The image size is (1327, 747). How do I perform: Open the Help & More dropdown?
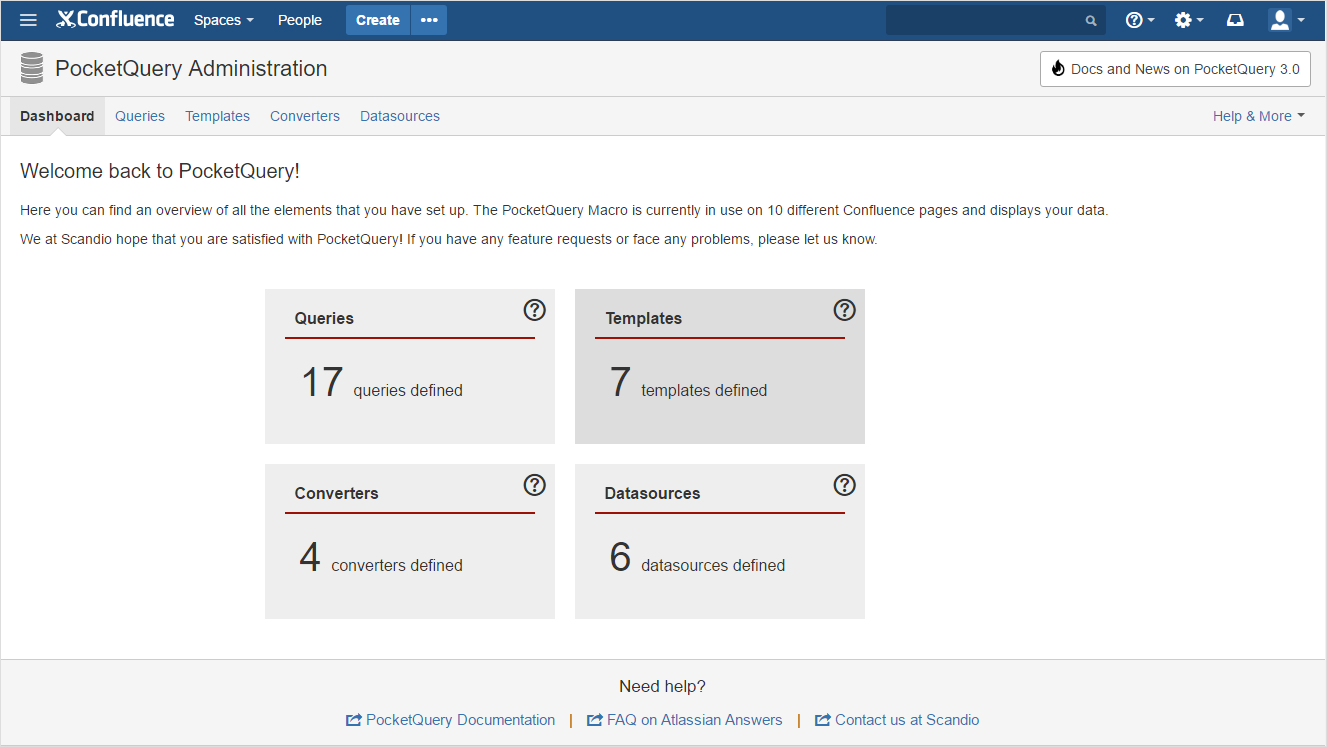pyautogui.click(x=1259, y=116)
